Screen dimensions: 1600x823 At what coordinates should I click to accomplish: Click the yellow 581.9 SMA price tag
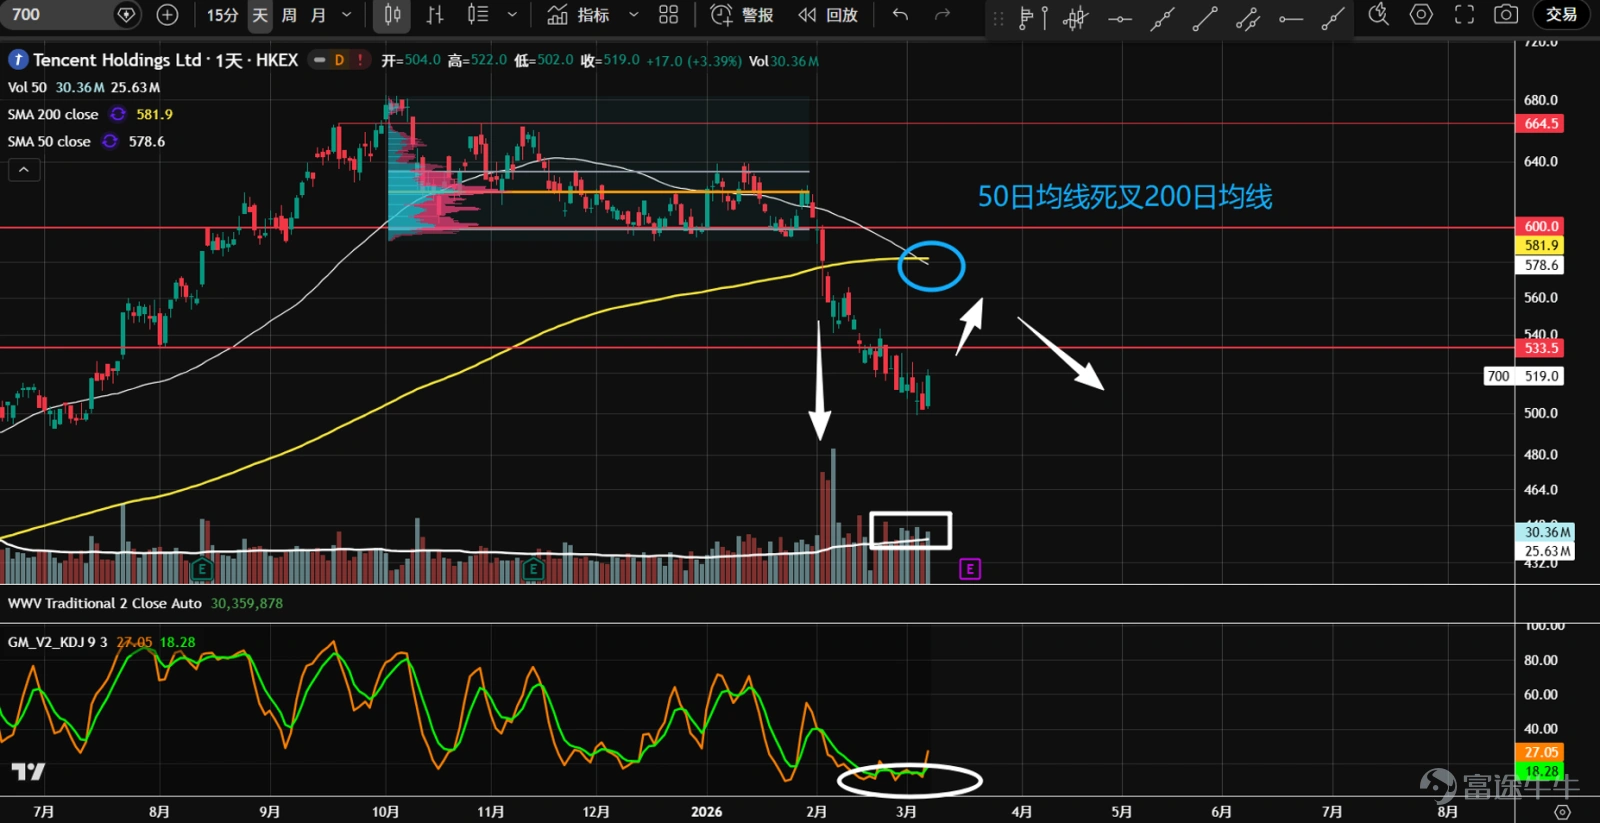(x=1541, y=245)
